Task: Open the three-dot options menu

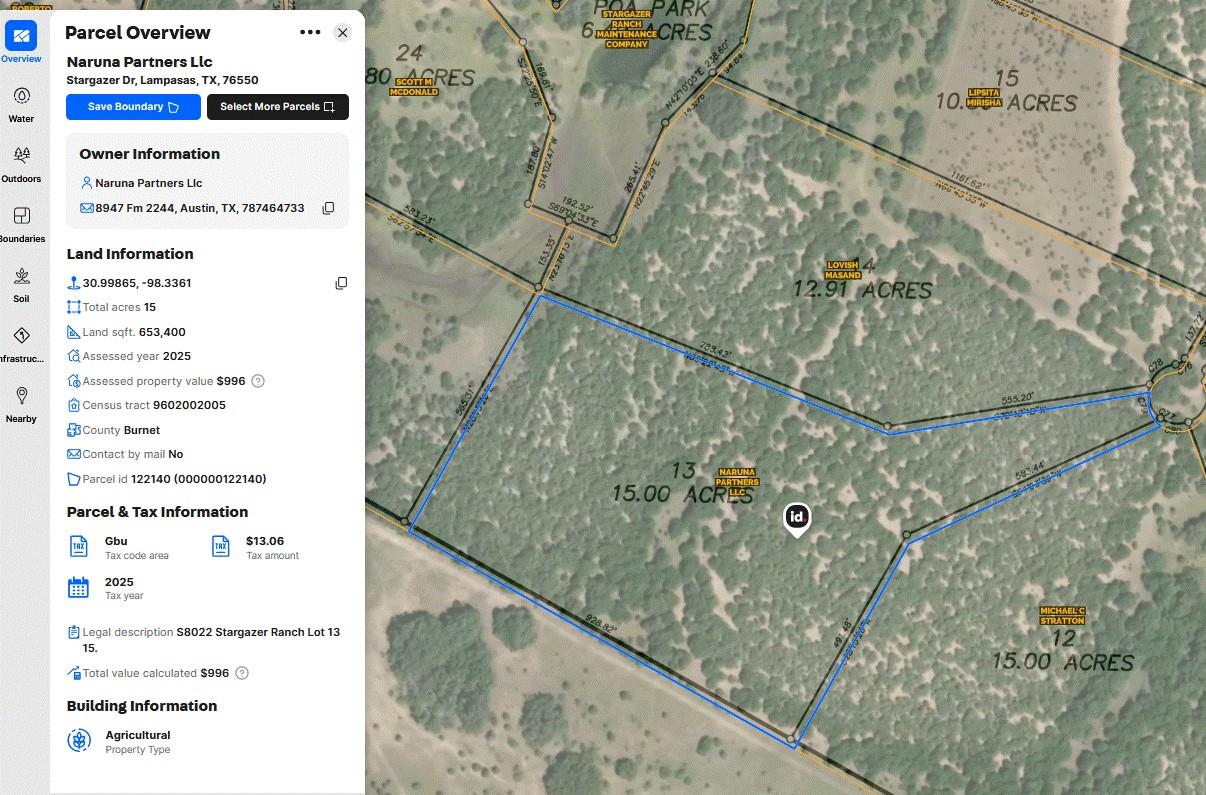Action: pyautogui.click(x=310, y=32)
